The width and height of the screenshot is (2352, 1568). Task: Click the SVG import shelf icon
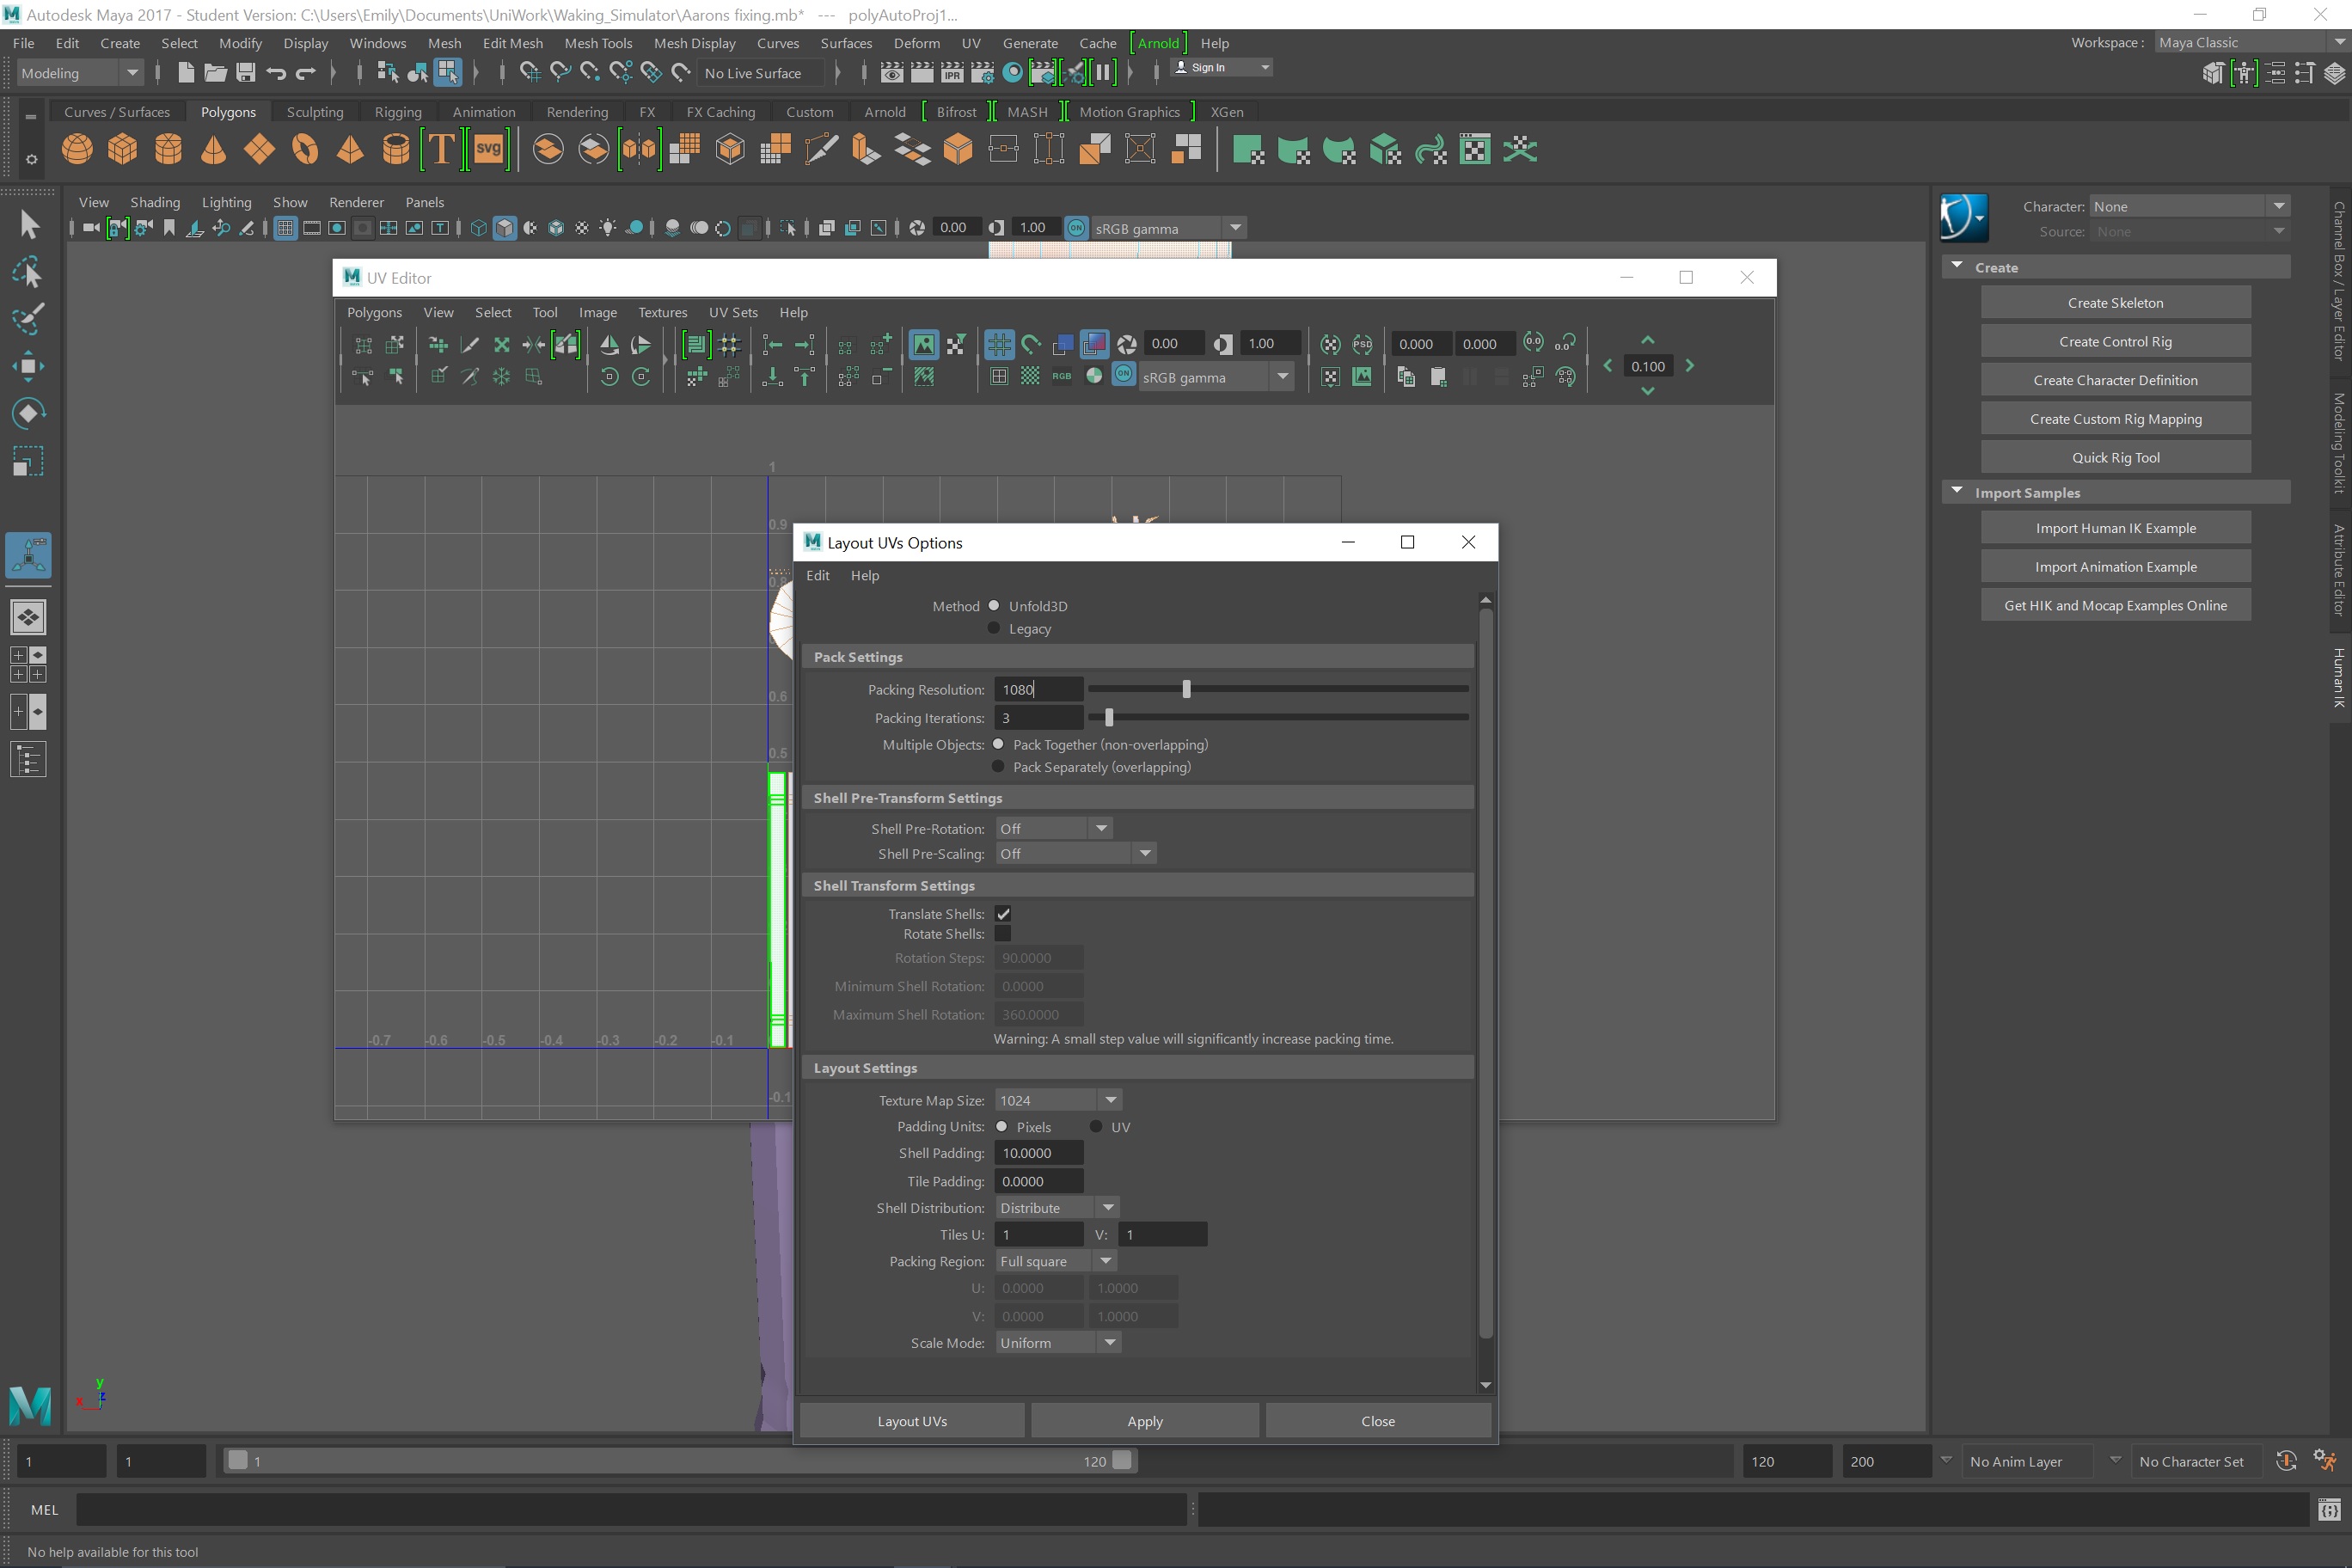(x=488, y=150)
